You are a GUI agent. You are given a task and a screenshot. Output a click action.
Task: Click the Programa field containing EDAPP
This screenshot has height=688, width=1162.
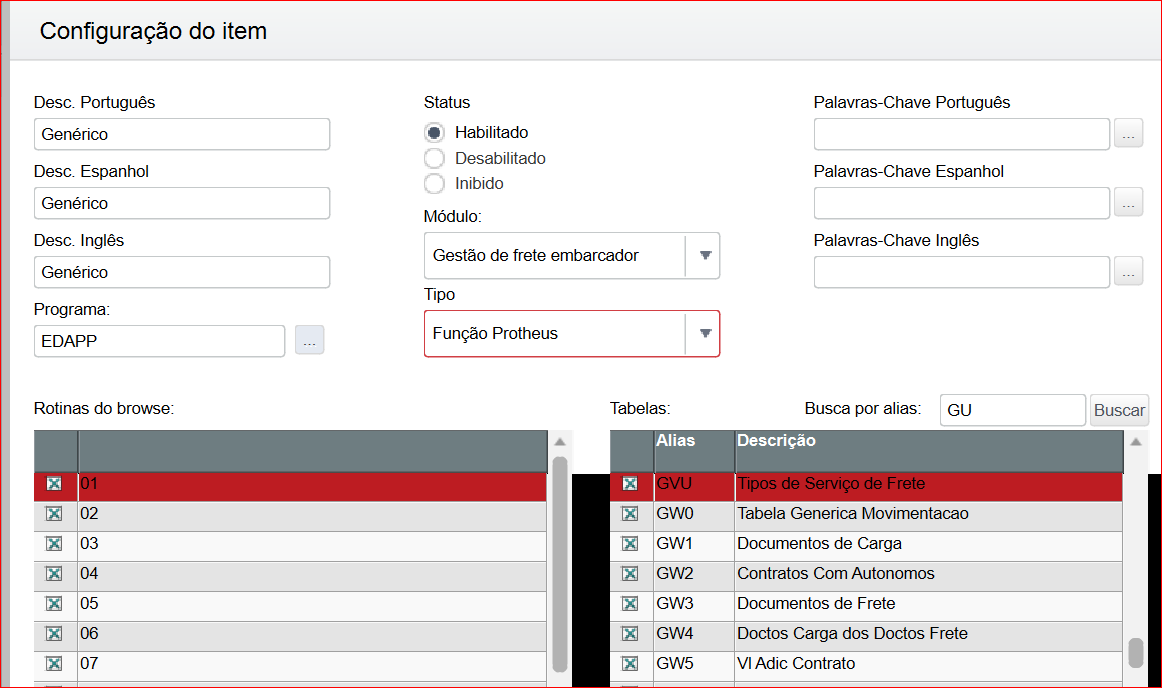[x=159, y=341]
